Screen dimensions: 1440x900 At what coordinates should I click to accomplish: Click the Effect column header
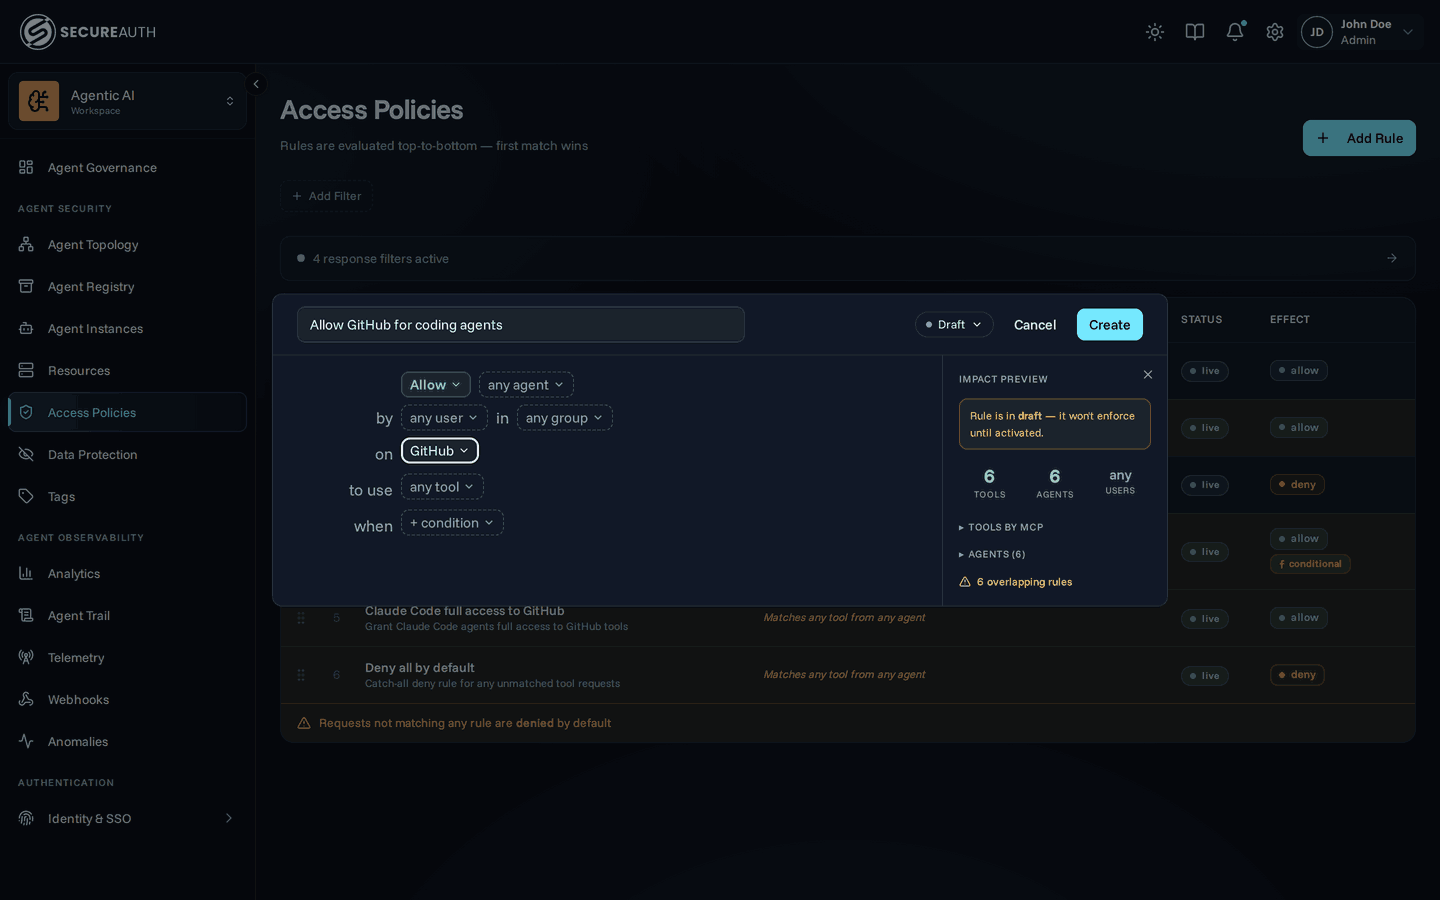1290,320
